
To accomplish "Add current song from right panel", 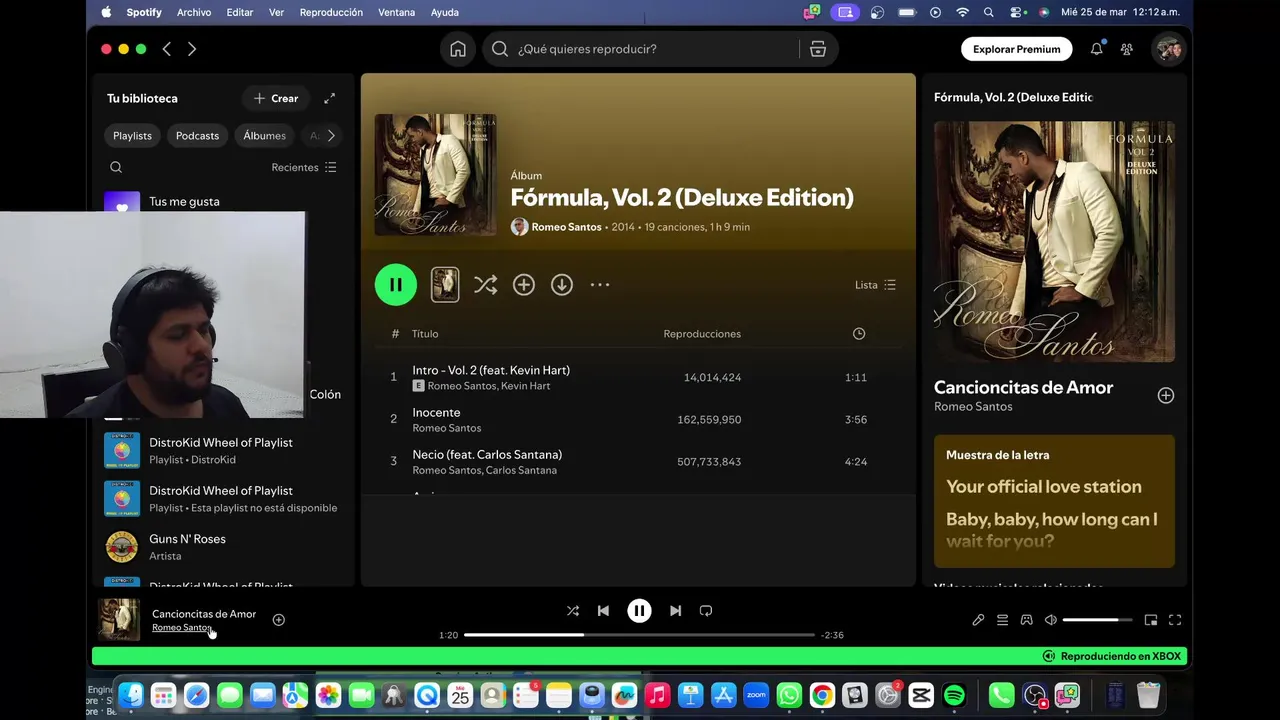I will pos(1165,395).
